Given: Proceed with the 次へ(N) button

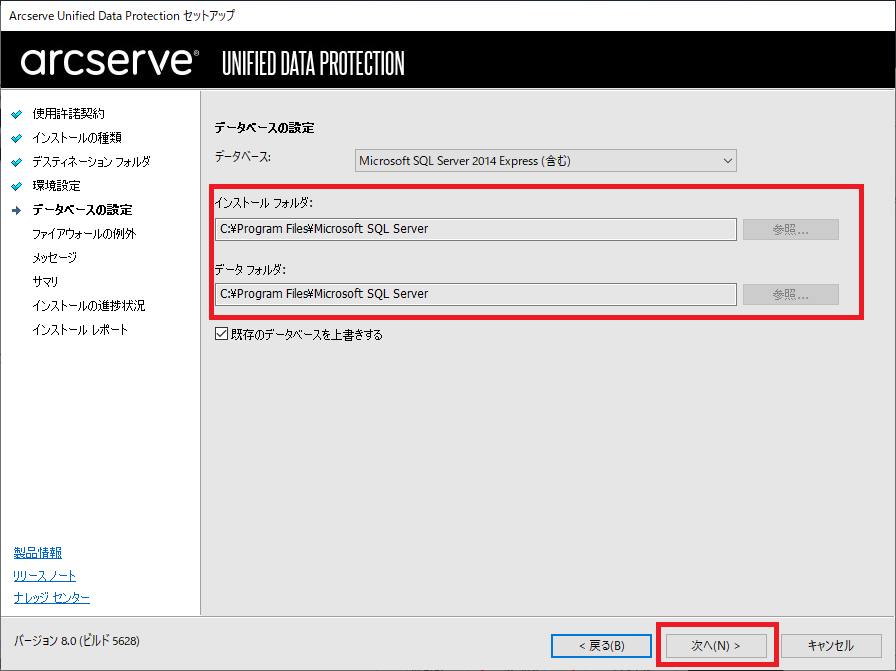Looking at the screenshot, I should 716,646.
